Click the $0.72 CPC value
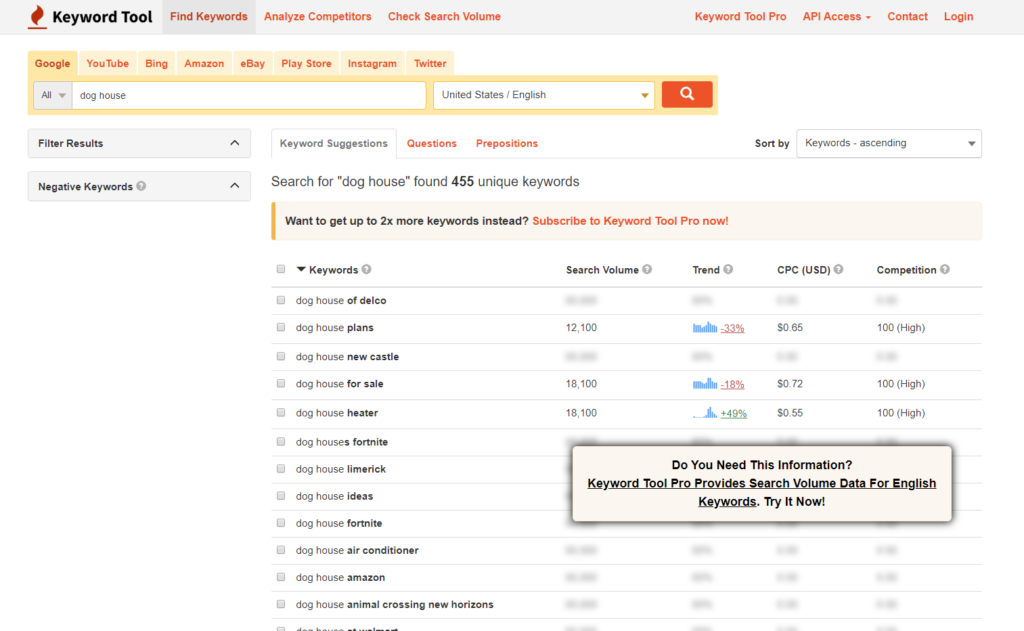 (x=790, y=383)
